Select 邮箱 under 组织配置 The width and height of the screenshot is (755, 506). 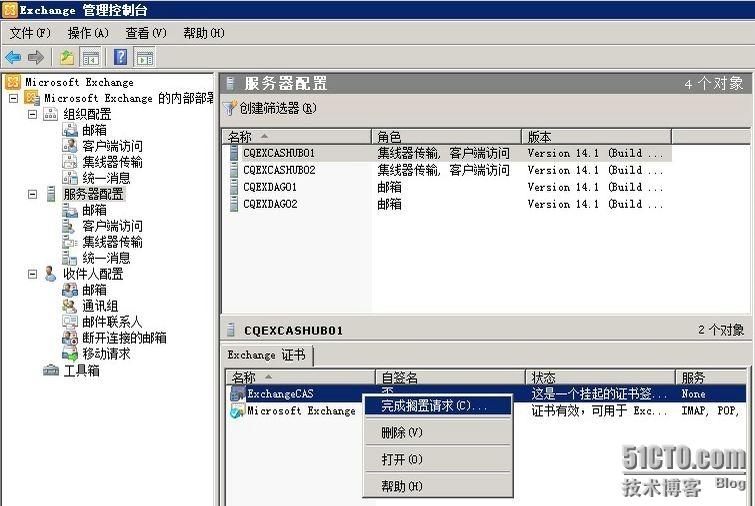[94, 130]
